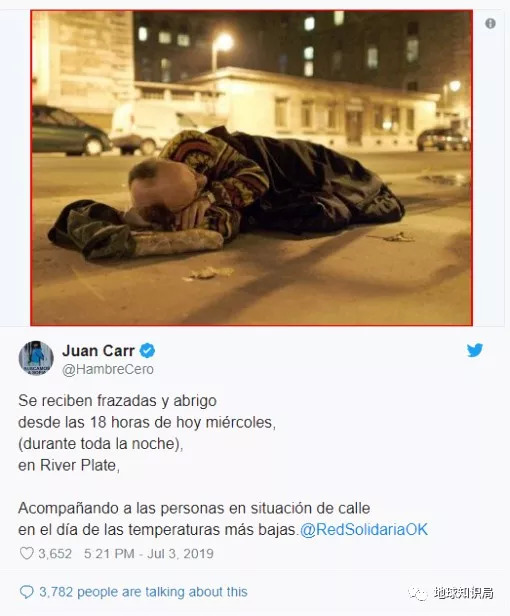Click the 3,652 likes count
Screen dimensions: 510x616
55,554
